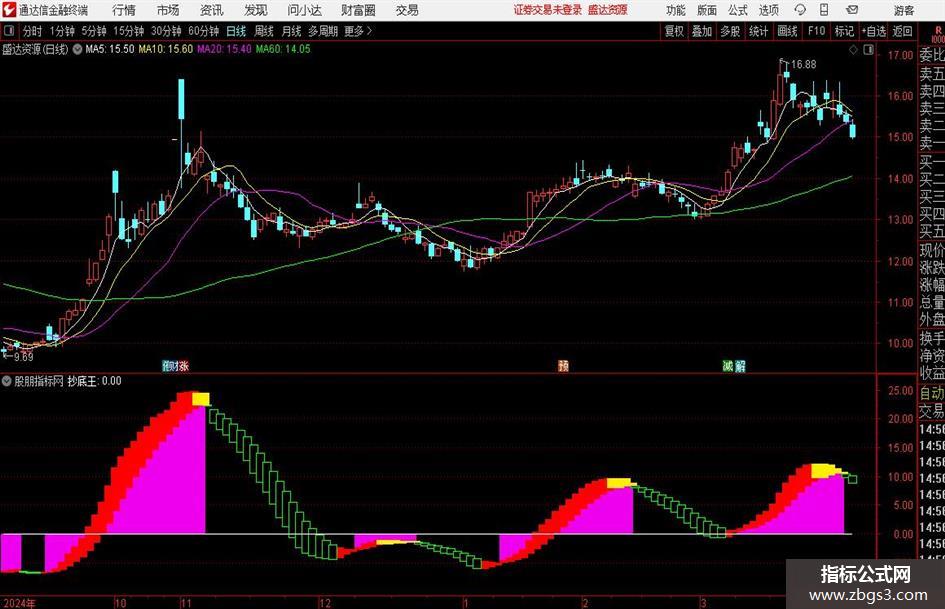This screenshot has width=945, height=609.
Task: Switch to 1分钟 period
Action: tap(62, 31)
